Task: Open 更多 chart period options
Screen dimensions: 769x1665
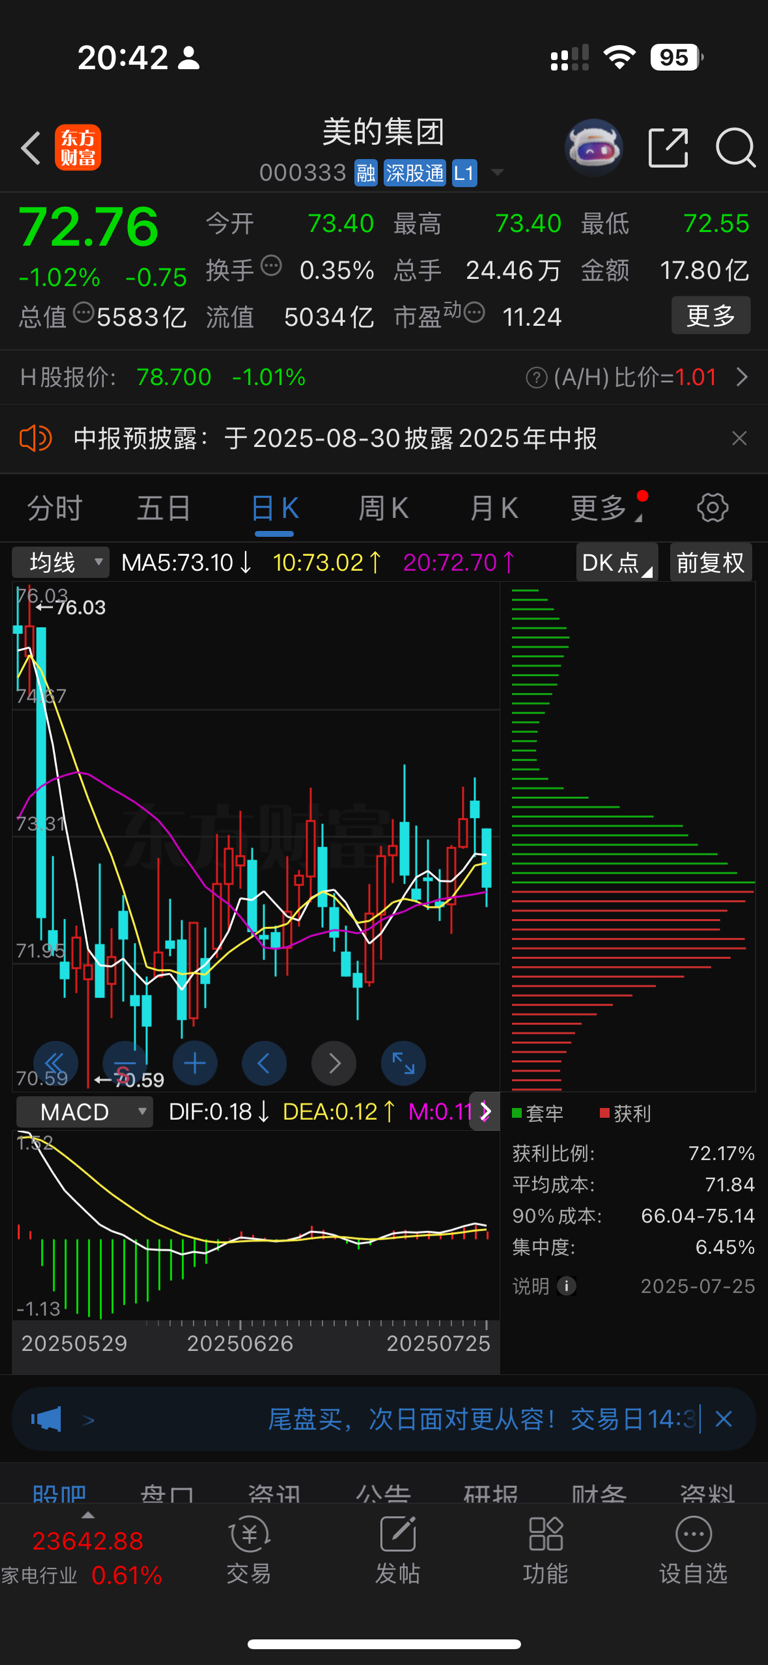Action: click(606, 508)
